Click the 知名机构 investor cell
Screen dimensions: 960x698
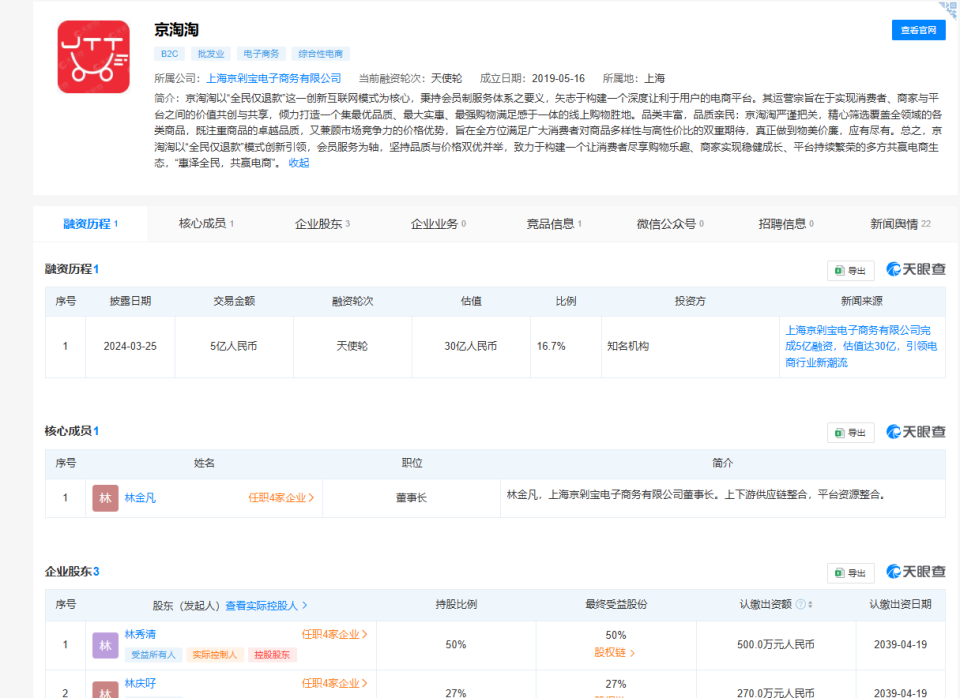tap(690, 347)
